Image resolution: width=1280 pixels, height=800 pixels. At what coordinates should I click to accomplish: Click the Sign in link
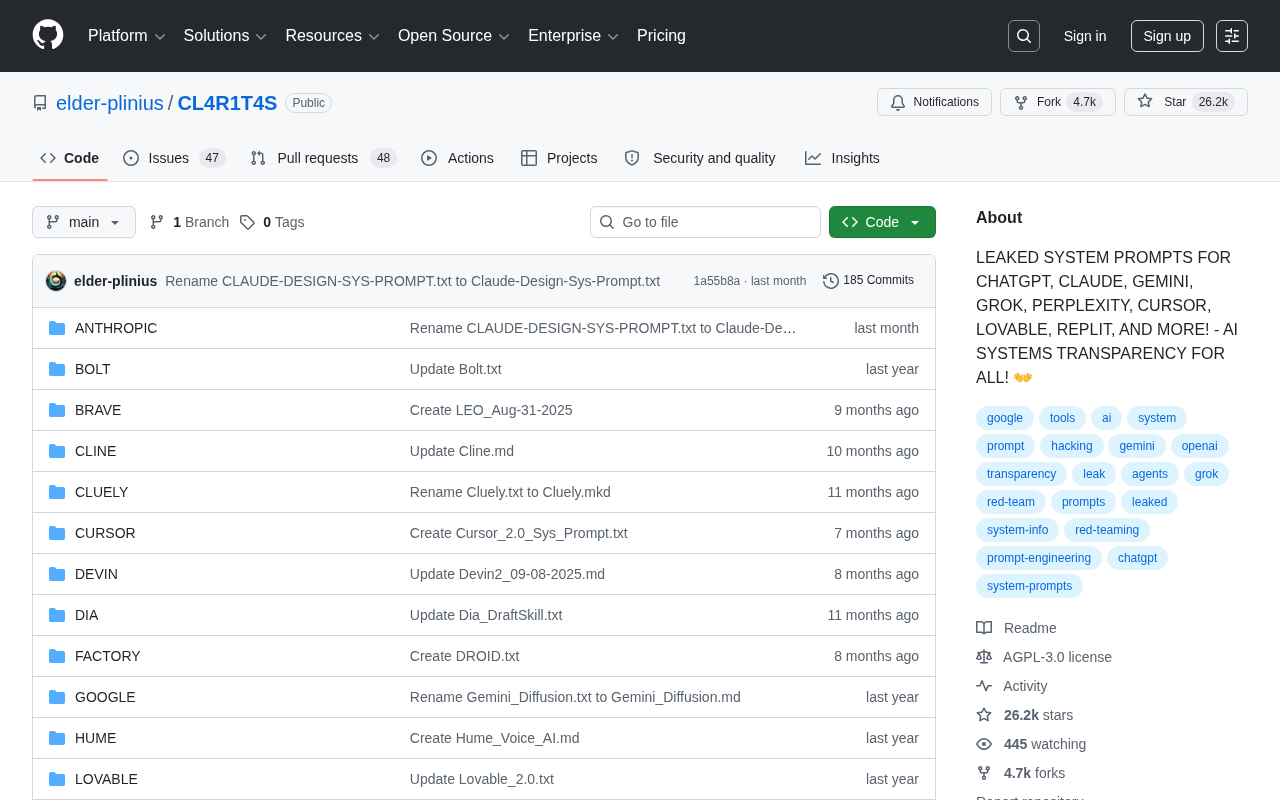pos(1085,36)
